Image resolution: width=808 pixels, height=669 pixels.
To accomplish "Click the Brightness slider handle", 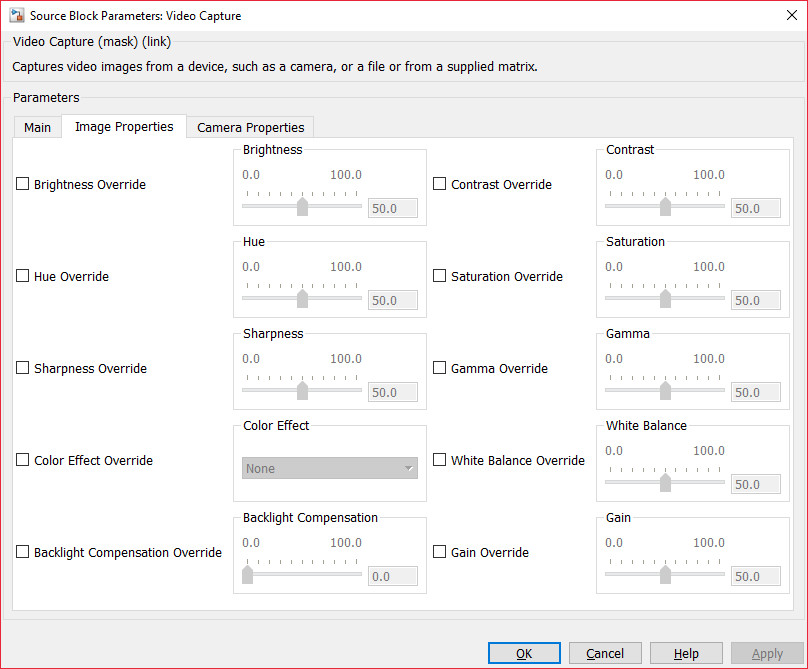I will tap(302, 207).
